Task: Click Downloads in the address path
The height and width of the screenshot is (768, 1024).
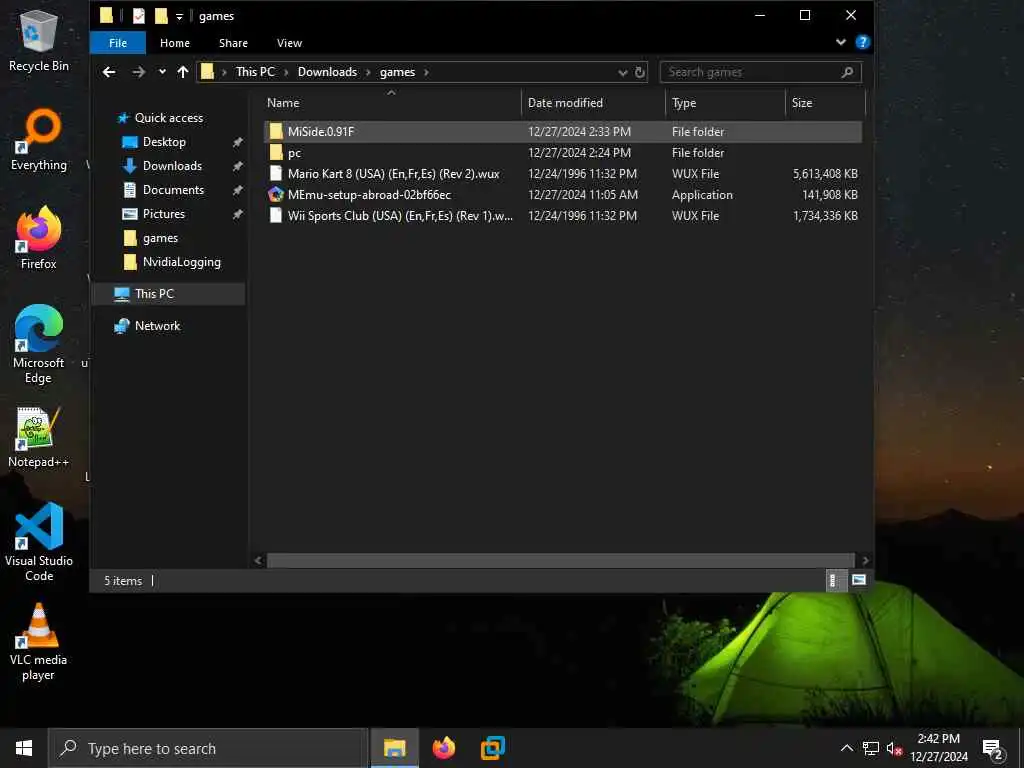Action: [x=327, y=72]
